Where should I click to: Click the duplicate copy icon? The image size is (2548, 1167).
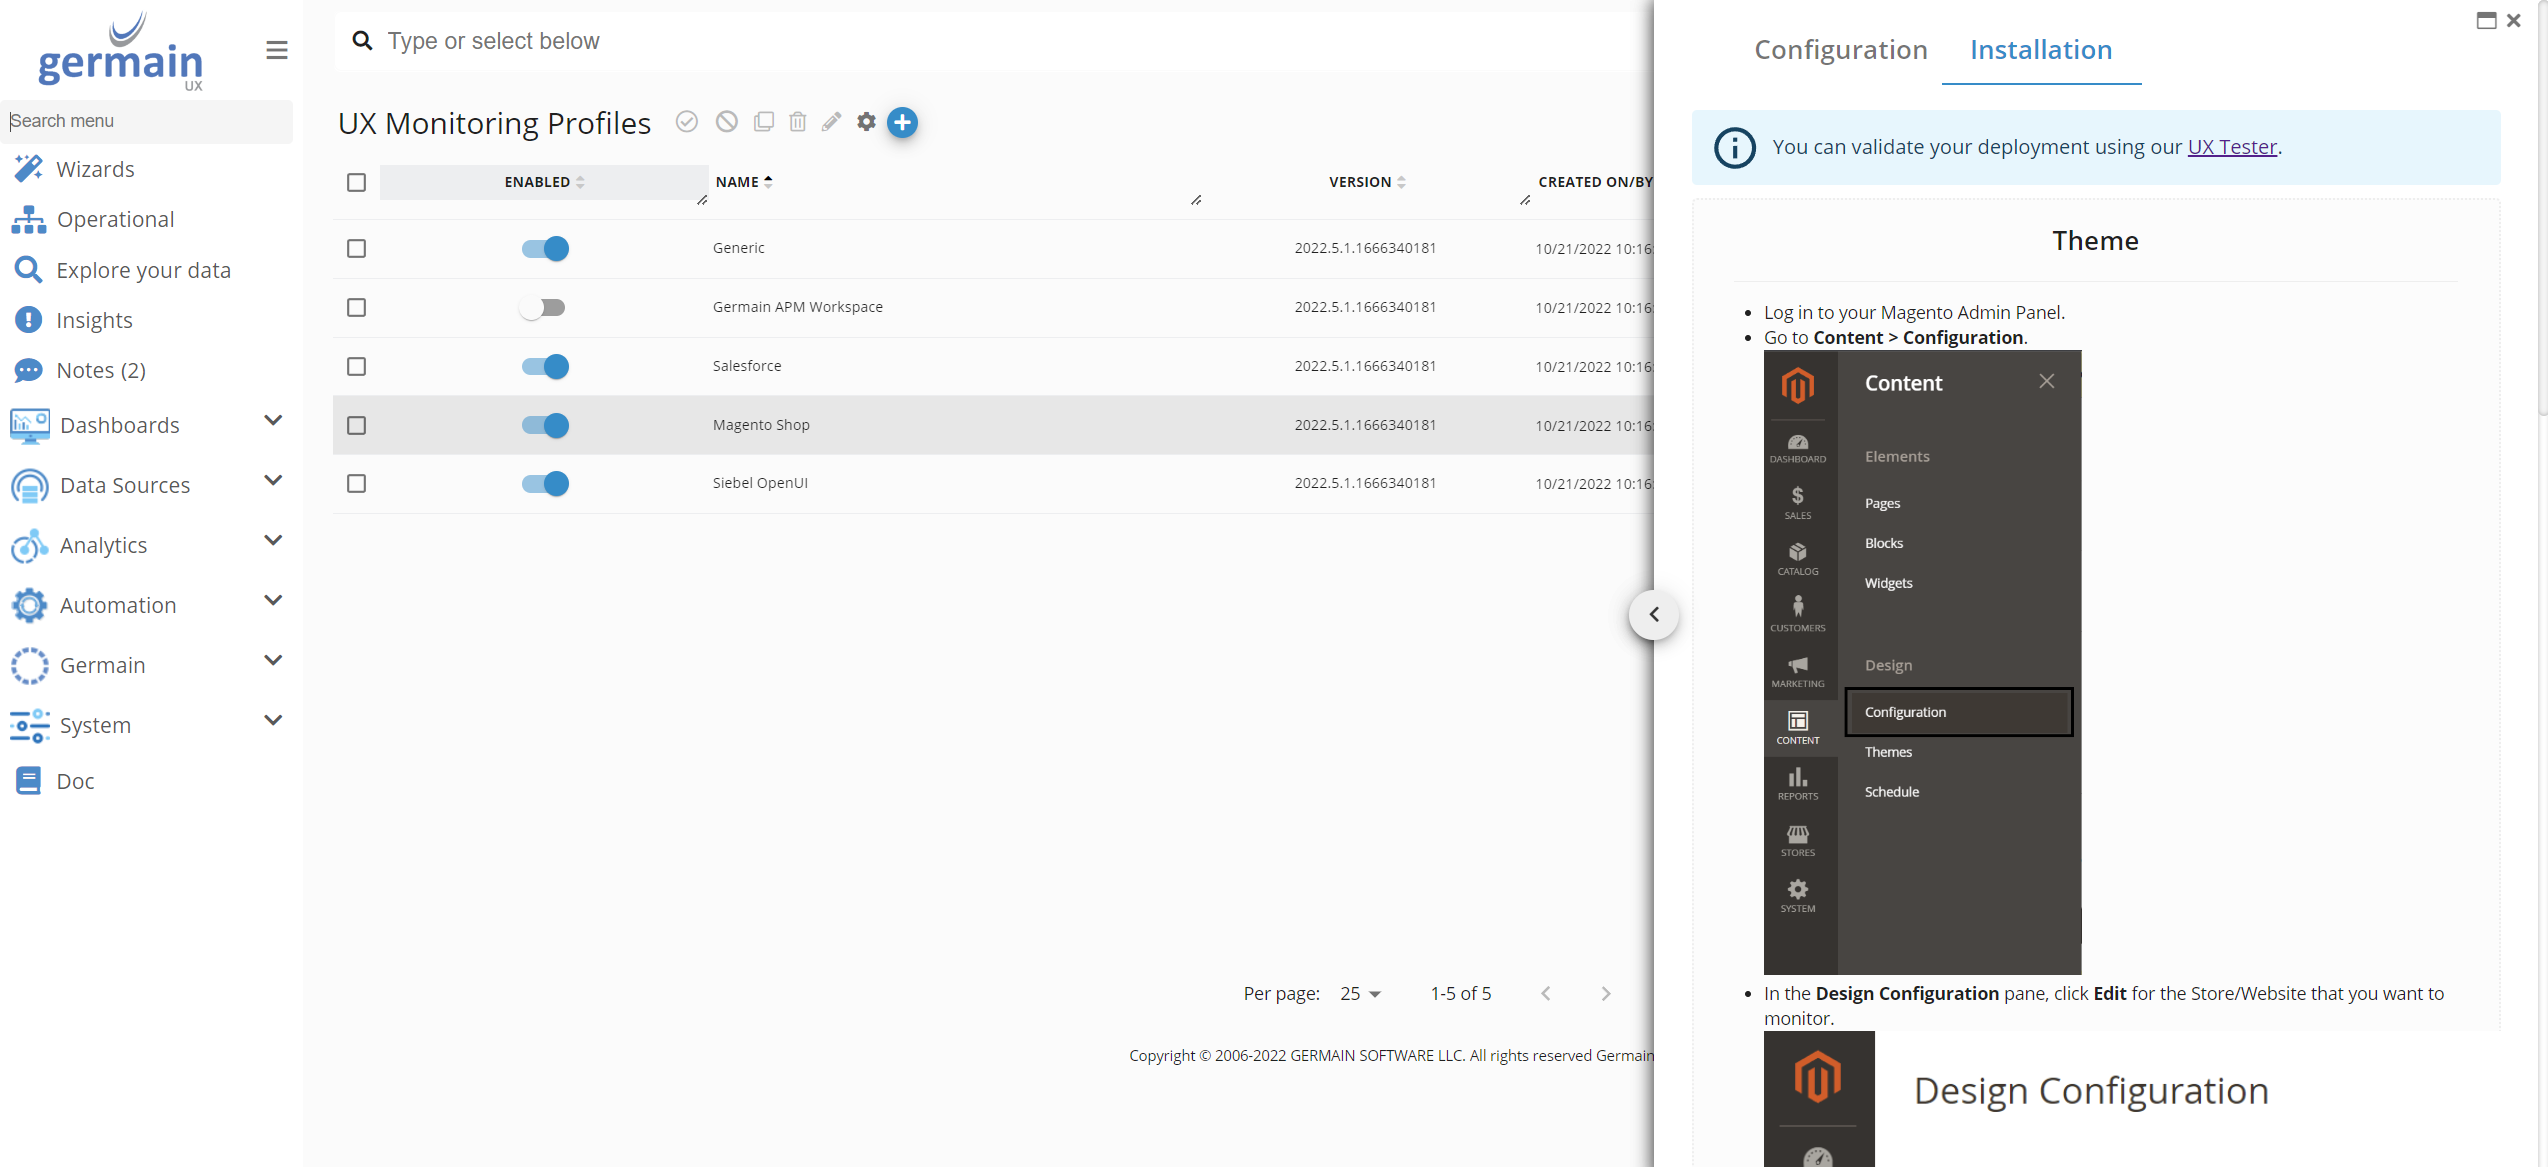pos(763,122)
